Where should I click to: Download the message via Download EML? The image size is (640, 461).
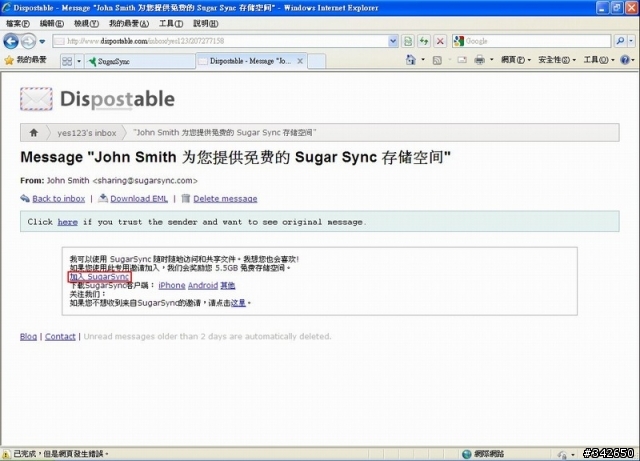pos(139,198)
